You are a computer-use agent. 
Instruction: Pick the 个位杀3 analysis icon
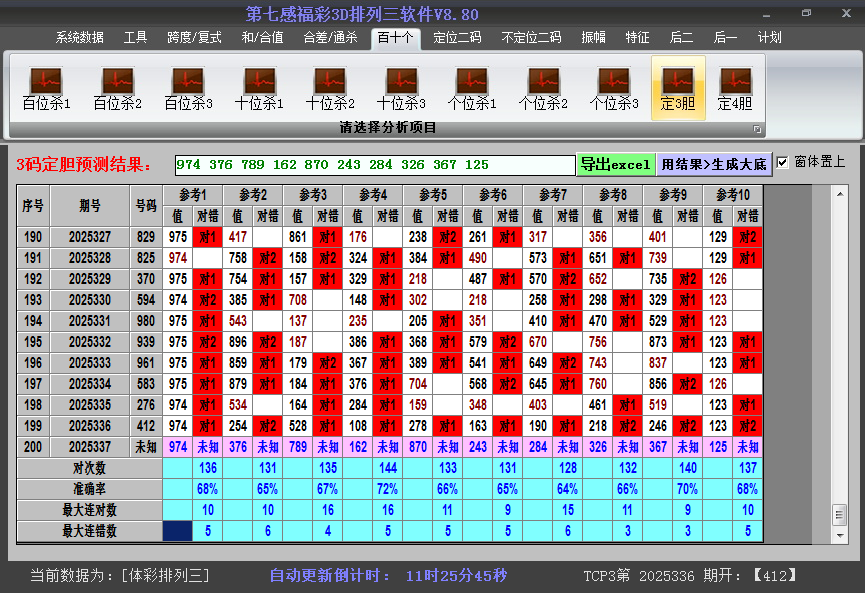[614, 88]
